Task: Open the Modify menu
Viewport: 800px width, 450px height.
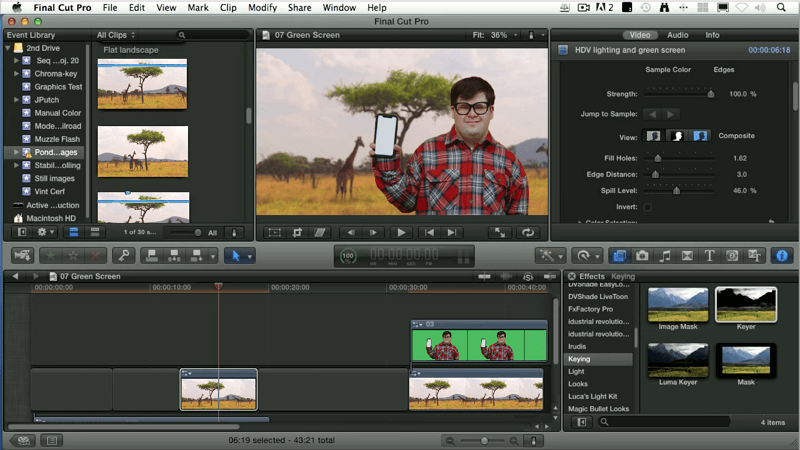Action: pyautogui.click(x=262, y=7)
